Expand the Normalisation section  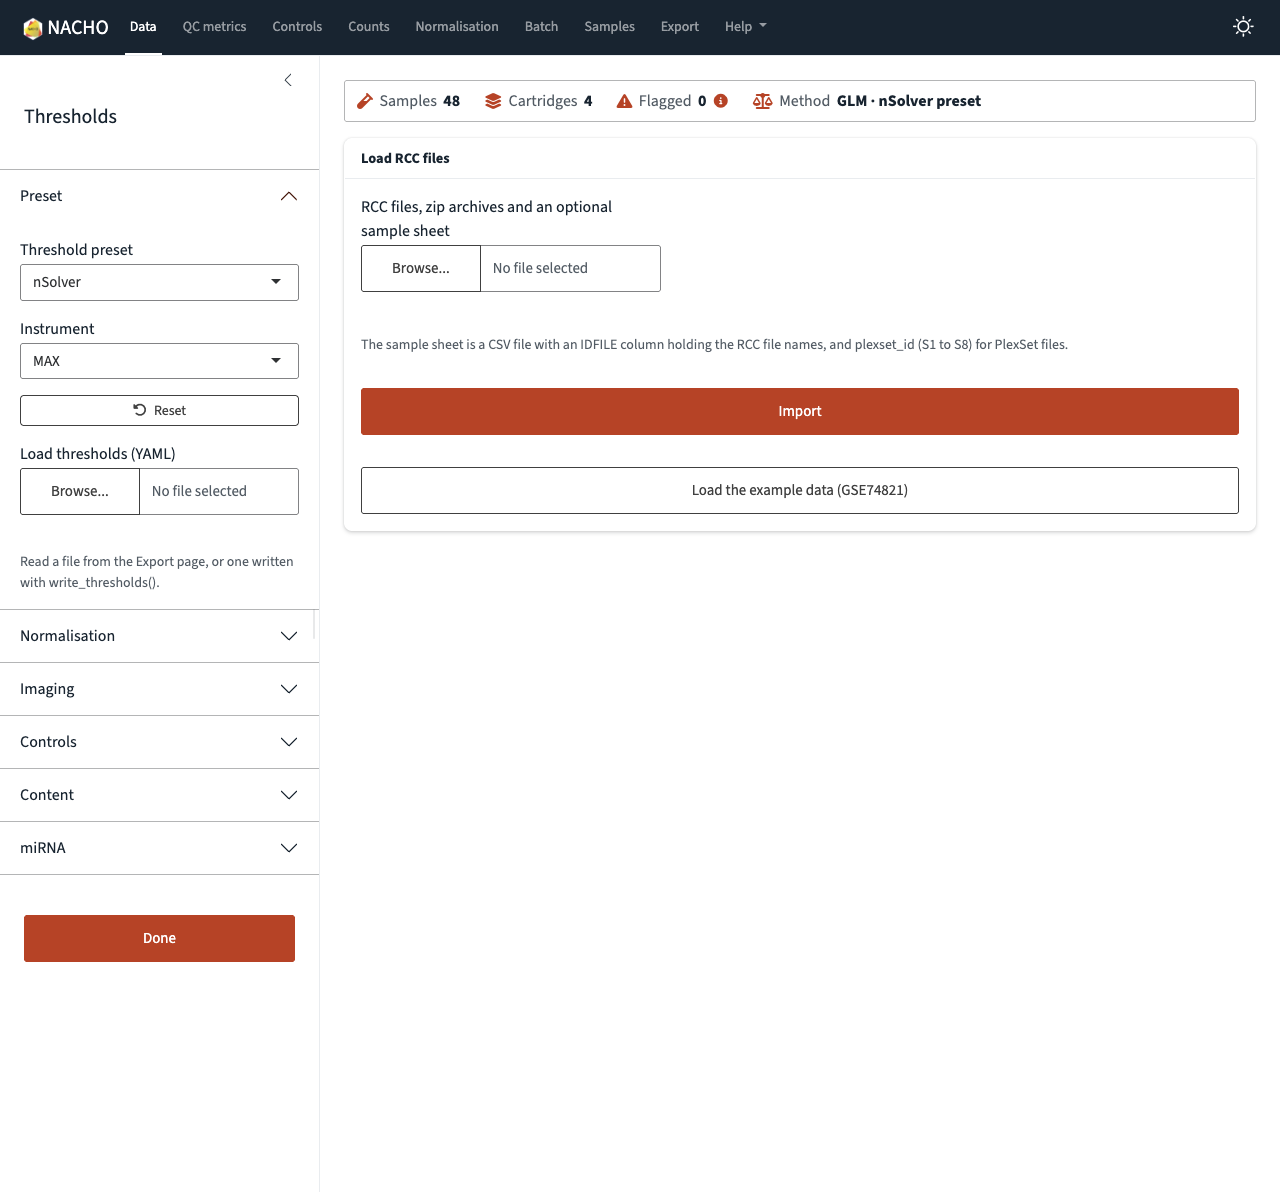[x=159, y=636]
